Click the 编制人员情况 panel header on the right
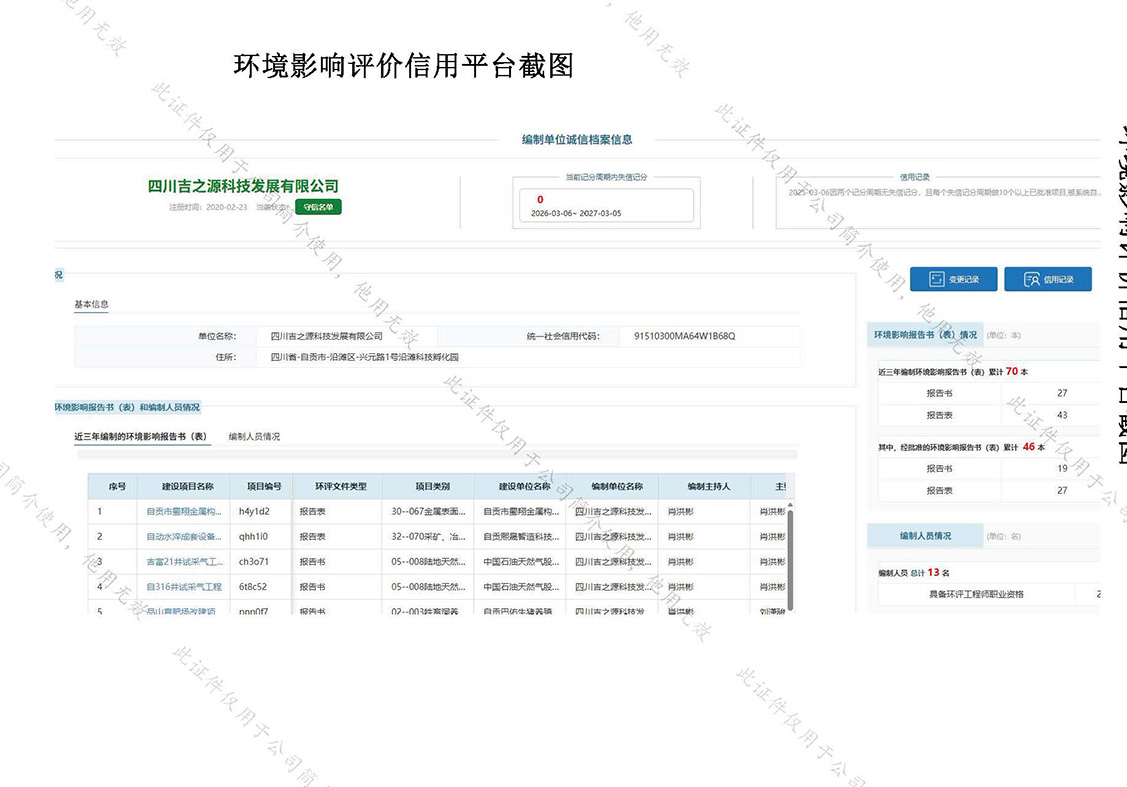The width and height of the screenshot is (1127, 787). point(925,535)
